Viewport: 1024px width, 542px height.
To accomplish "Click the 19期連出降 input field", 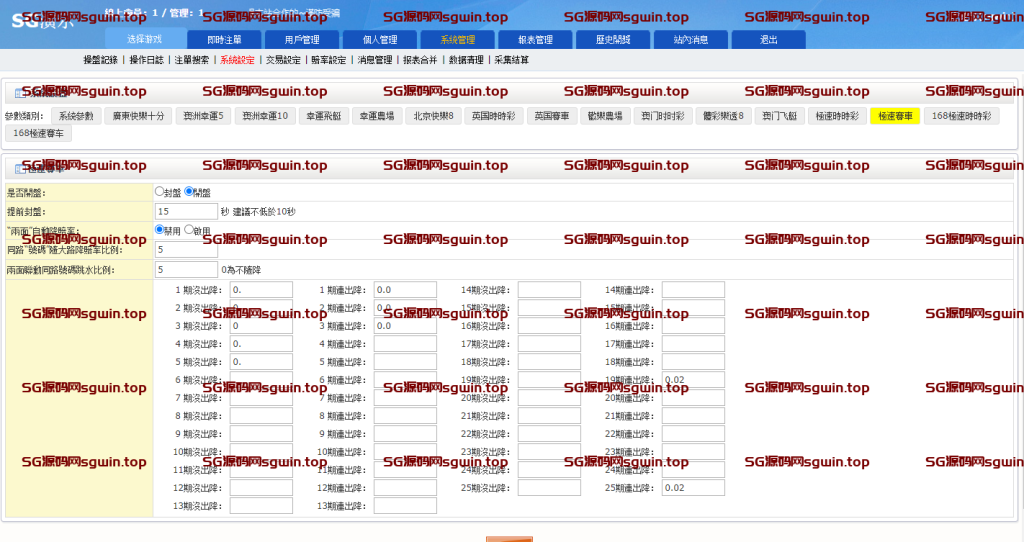I will (x=694, y=380).
